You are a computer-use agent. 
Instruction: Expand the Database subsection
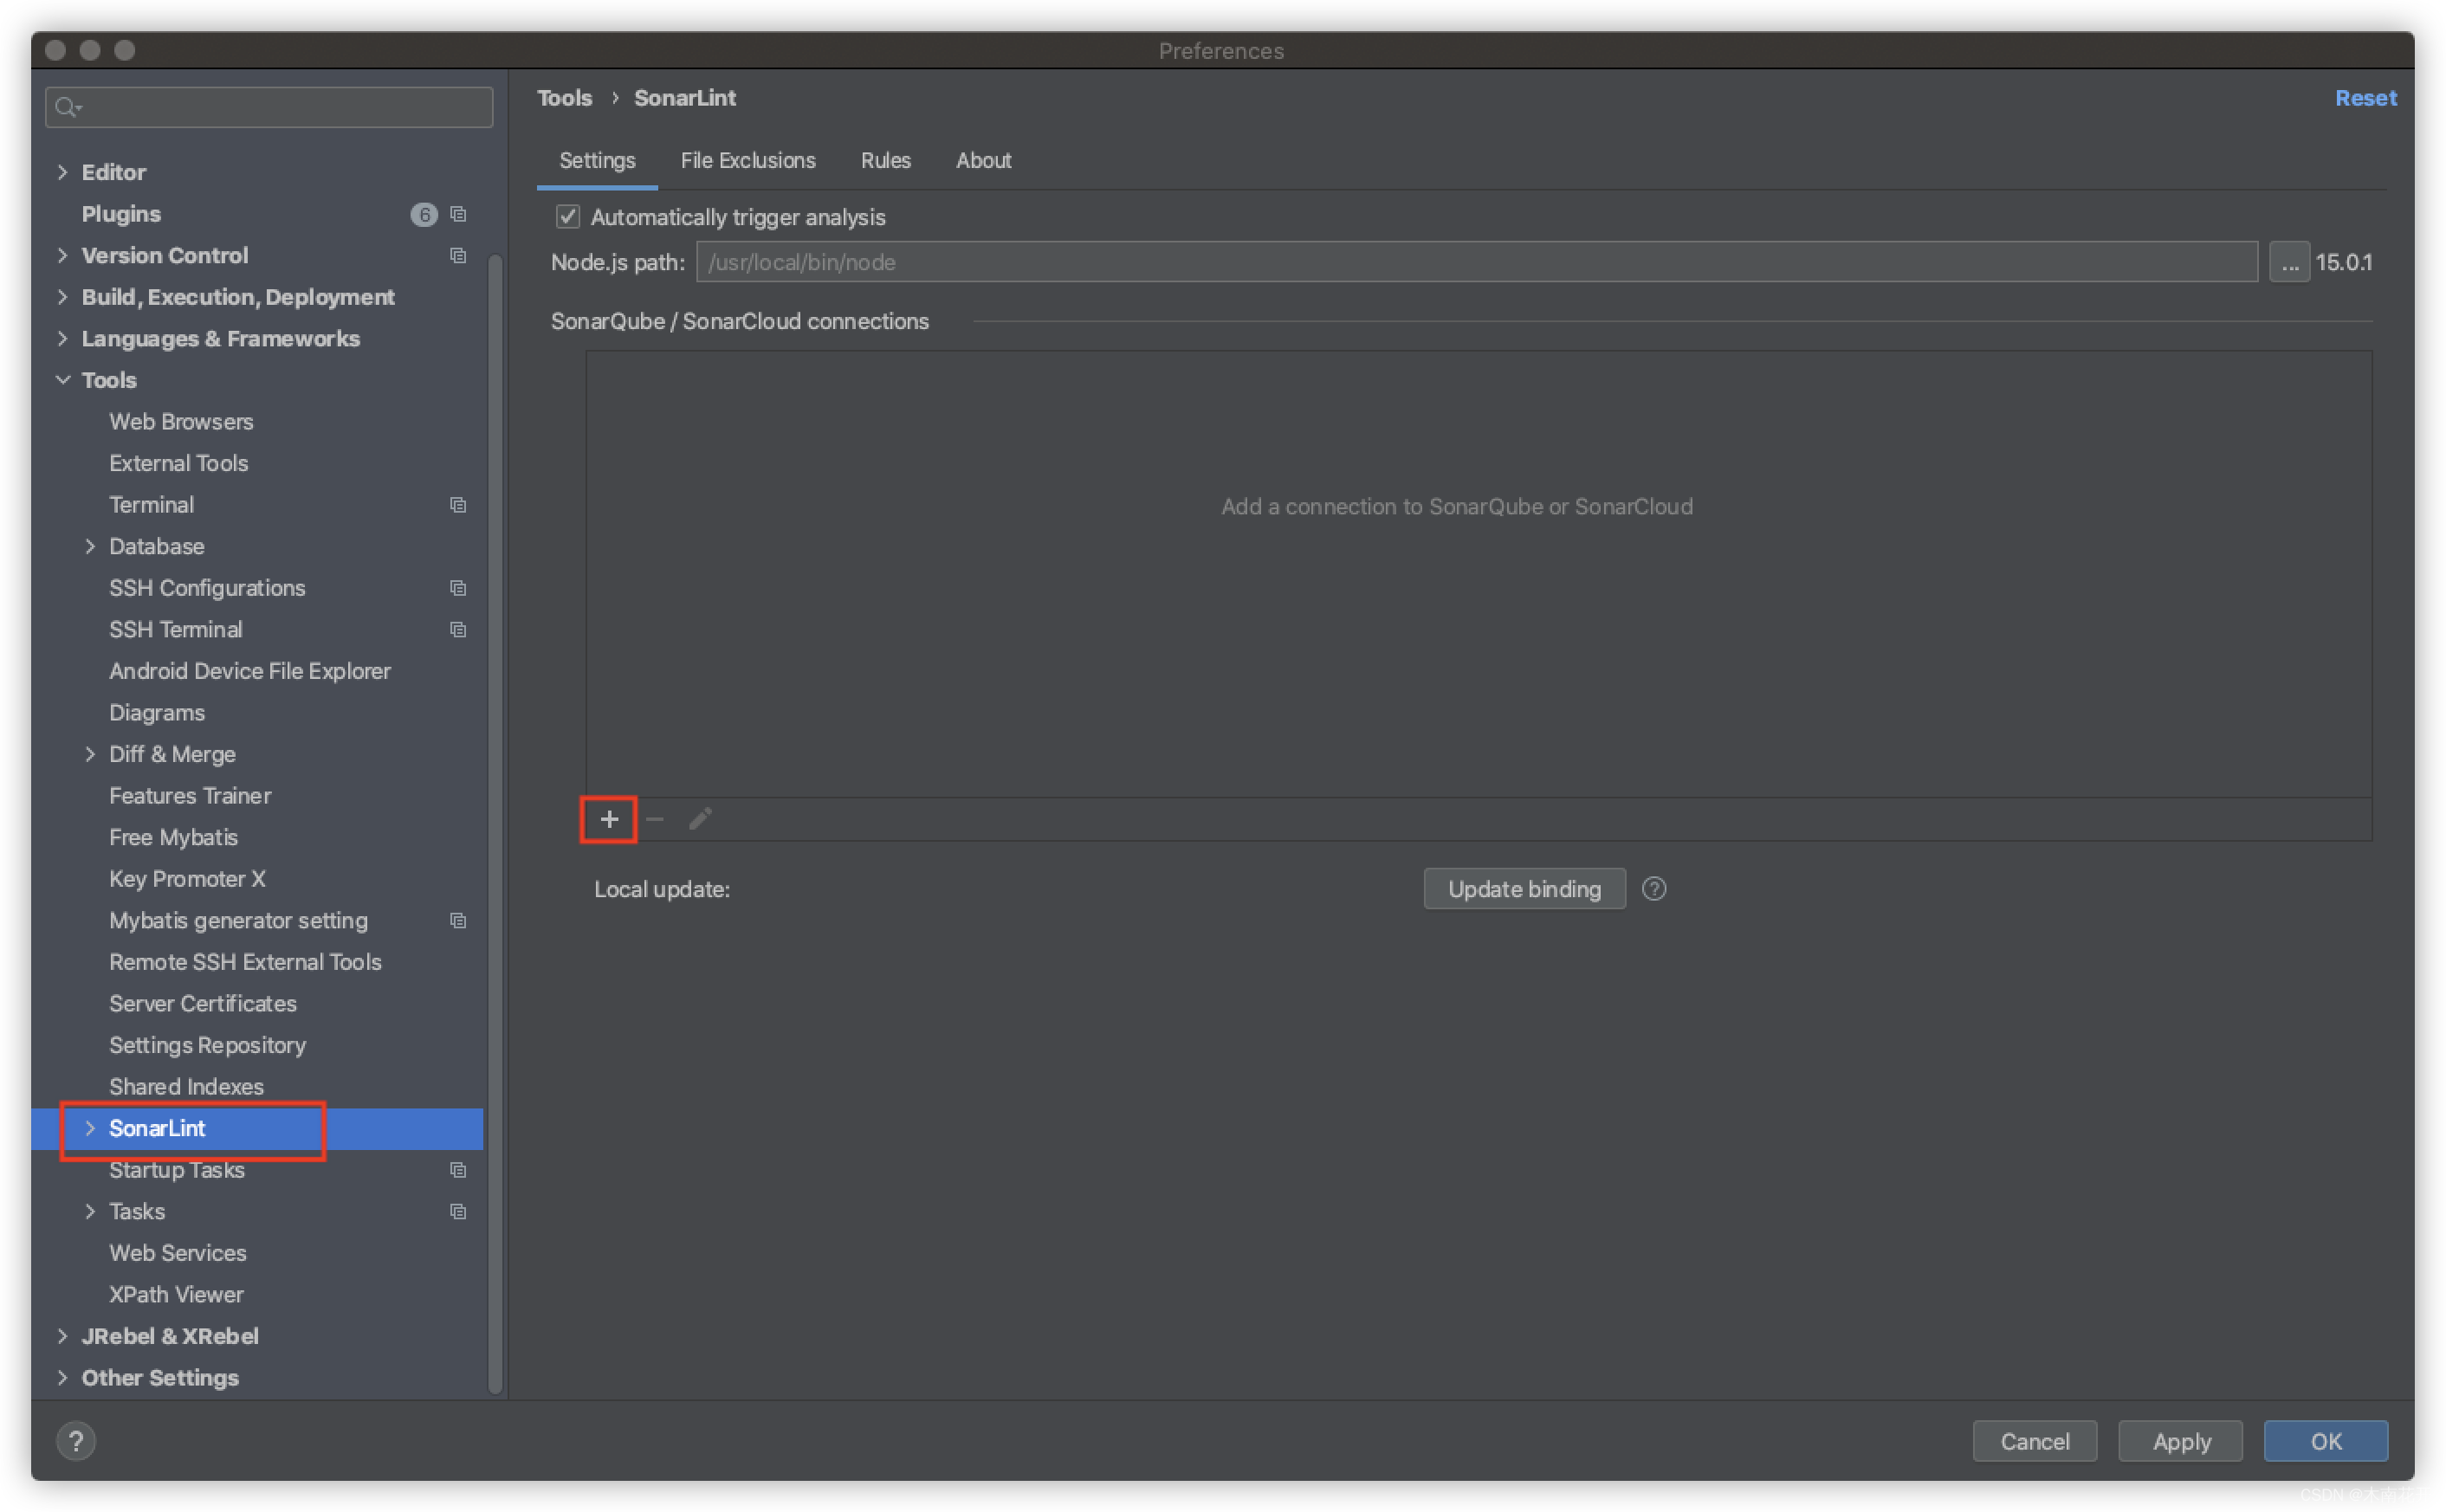(90, 546)
